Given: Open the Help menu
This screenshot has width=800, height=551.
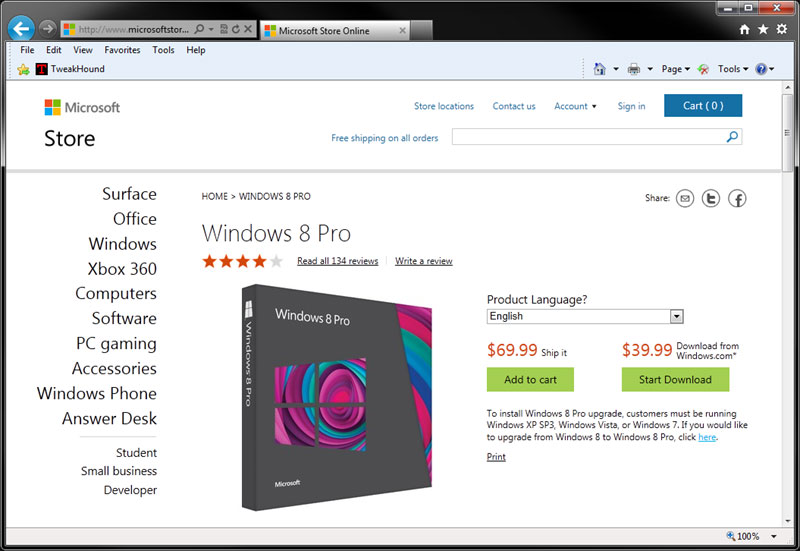Looking at the screenshot, I should click(196, 50).
